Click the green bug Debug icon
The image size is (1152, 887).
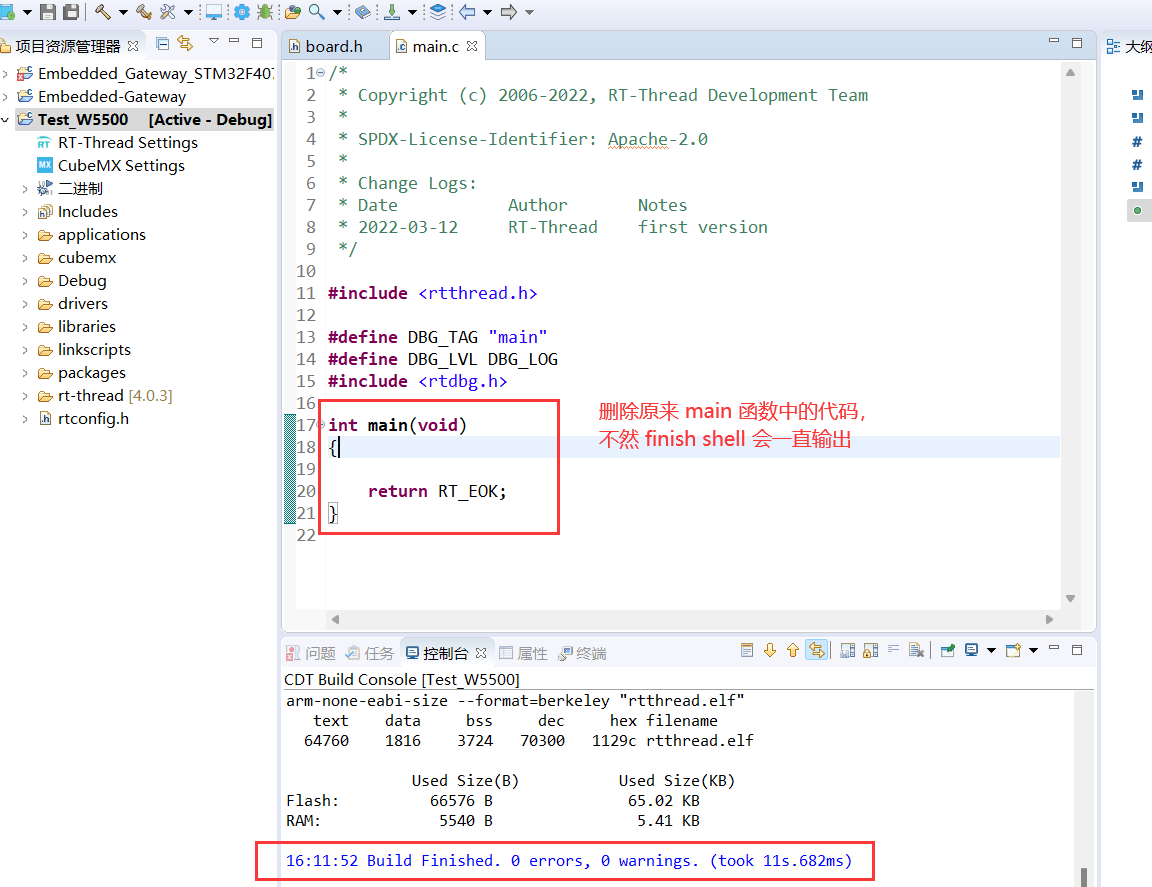pos(265,12)
